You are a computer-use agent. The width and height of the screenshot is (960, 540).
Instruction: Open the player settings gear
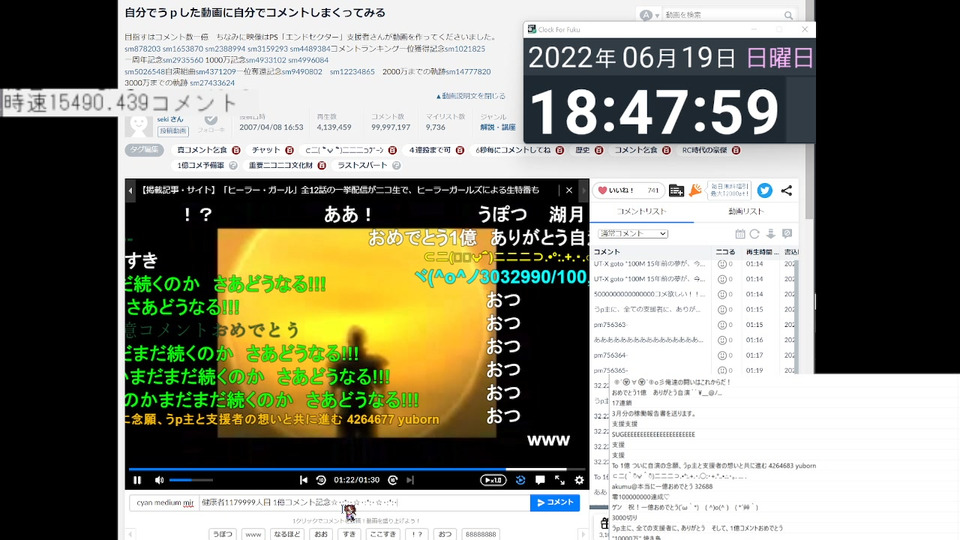click(x=579, y=480)
